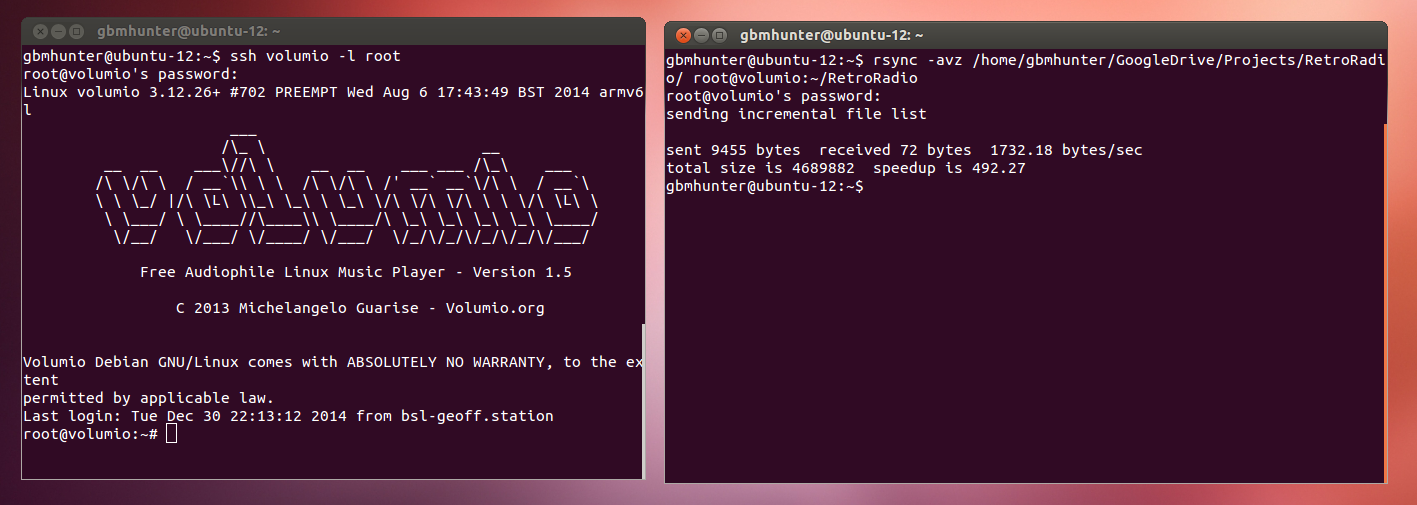Close the right rsync terminal window
The image size is (1417, 505).
coord(684,35)
